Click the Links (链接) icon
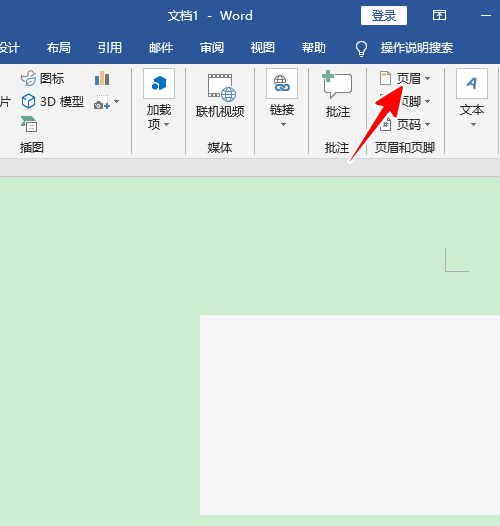Image resolution: width=500 pixels, height=526 pixels. click(x=282, y=84)
